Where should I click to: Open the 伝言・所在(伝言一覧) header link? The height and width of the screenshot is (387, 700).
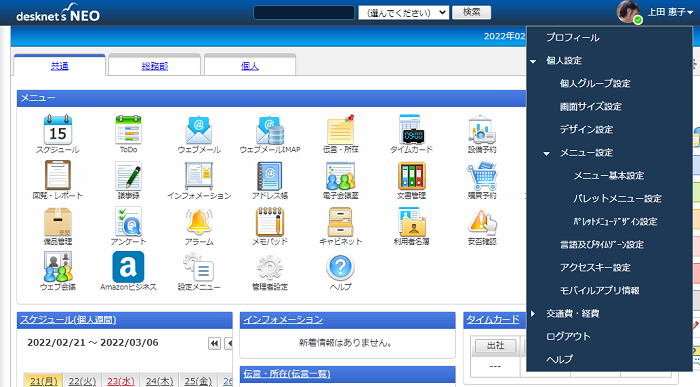[287, 374]
